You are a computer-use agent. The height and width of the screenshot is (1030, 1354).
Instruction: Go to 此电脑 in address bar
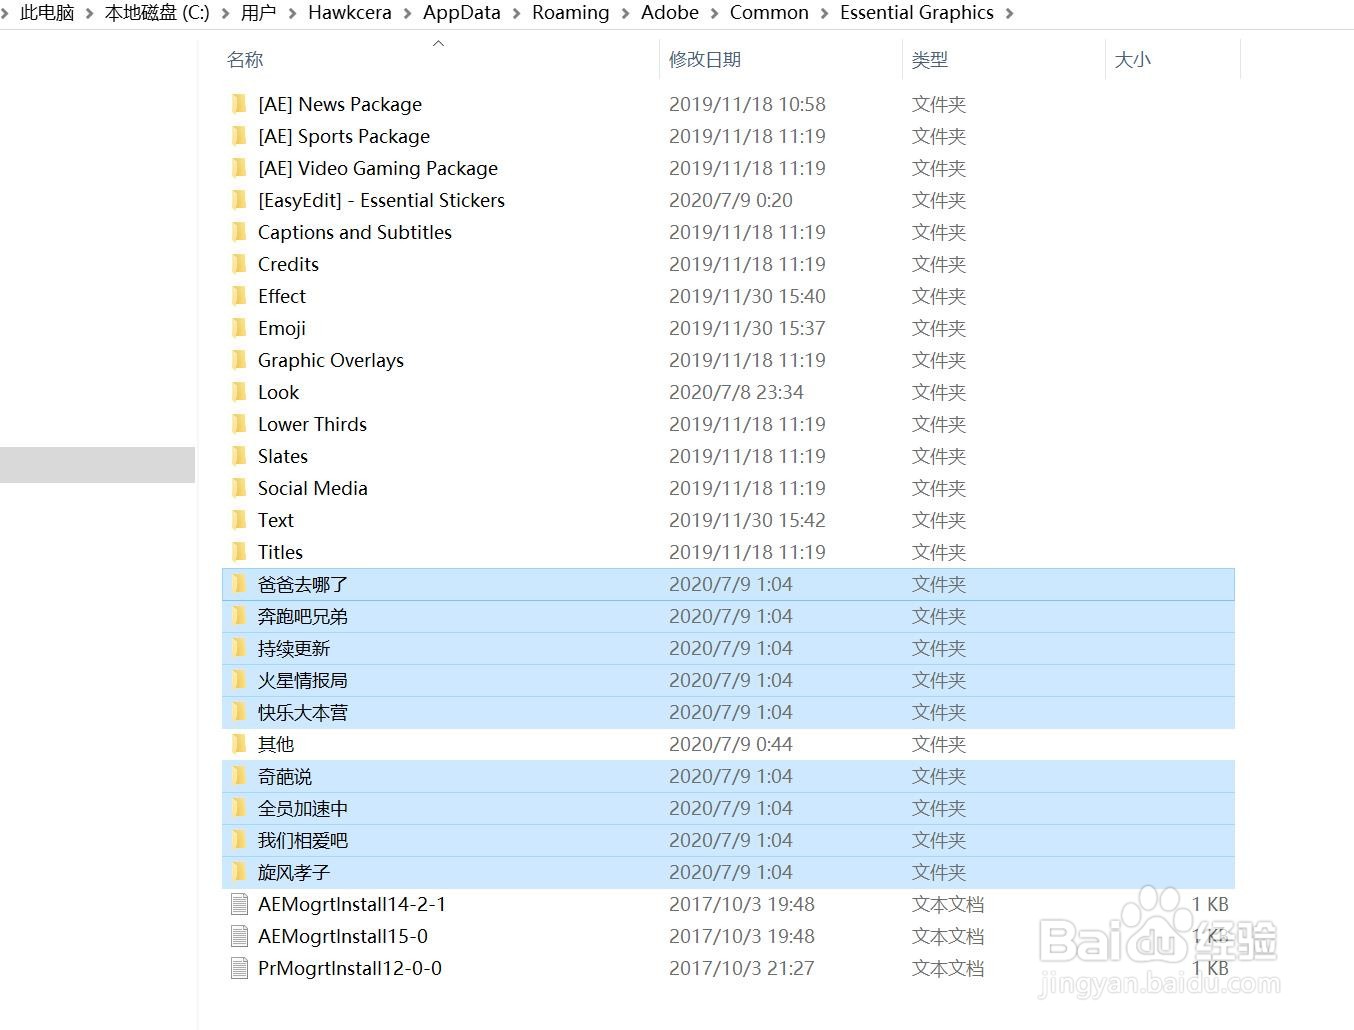click(x=47, y=13)
